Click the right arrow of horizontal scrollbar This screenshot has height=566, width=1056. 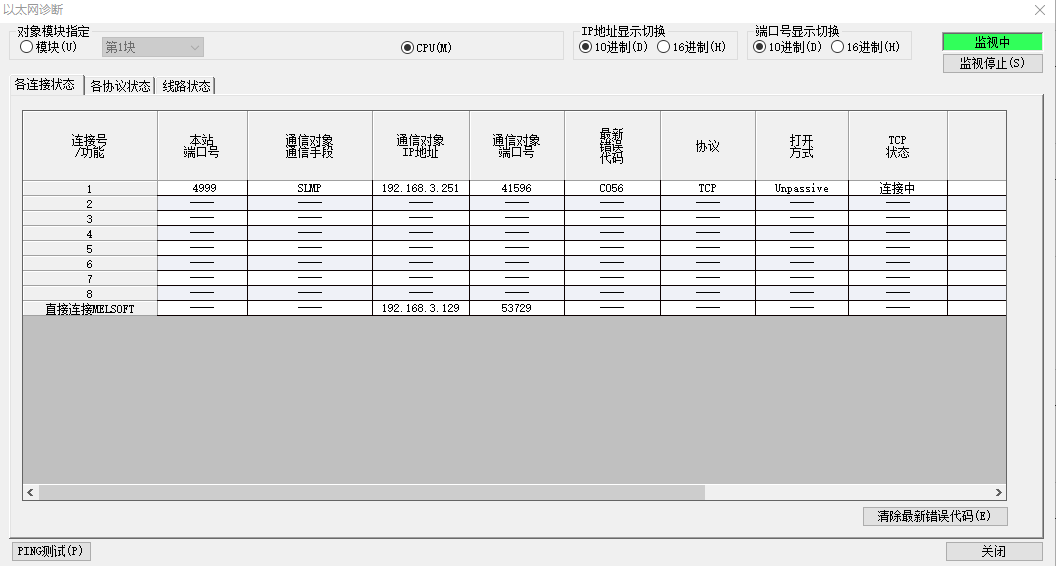click(x=998, y=493)
